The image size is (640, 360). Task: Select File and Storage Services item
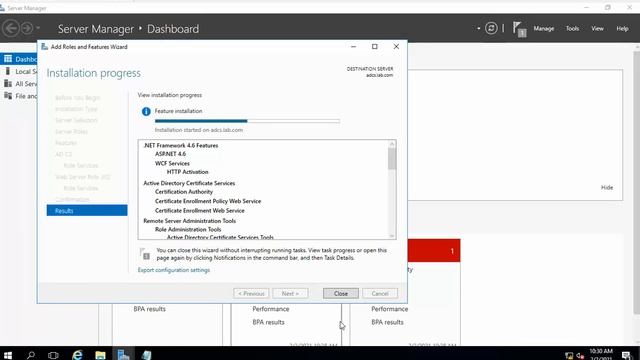click(x=19, y=96)
